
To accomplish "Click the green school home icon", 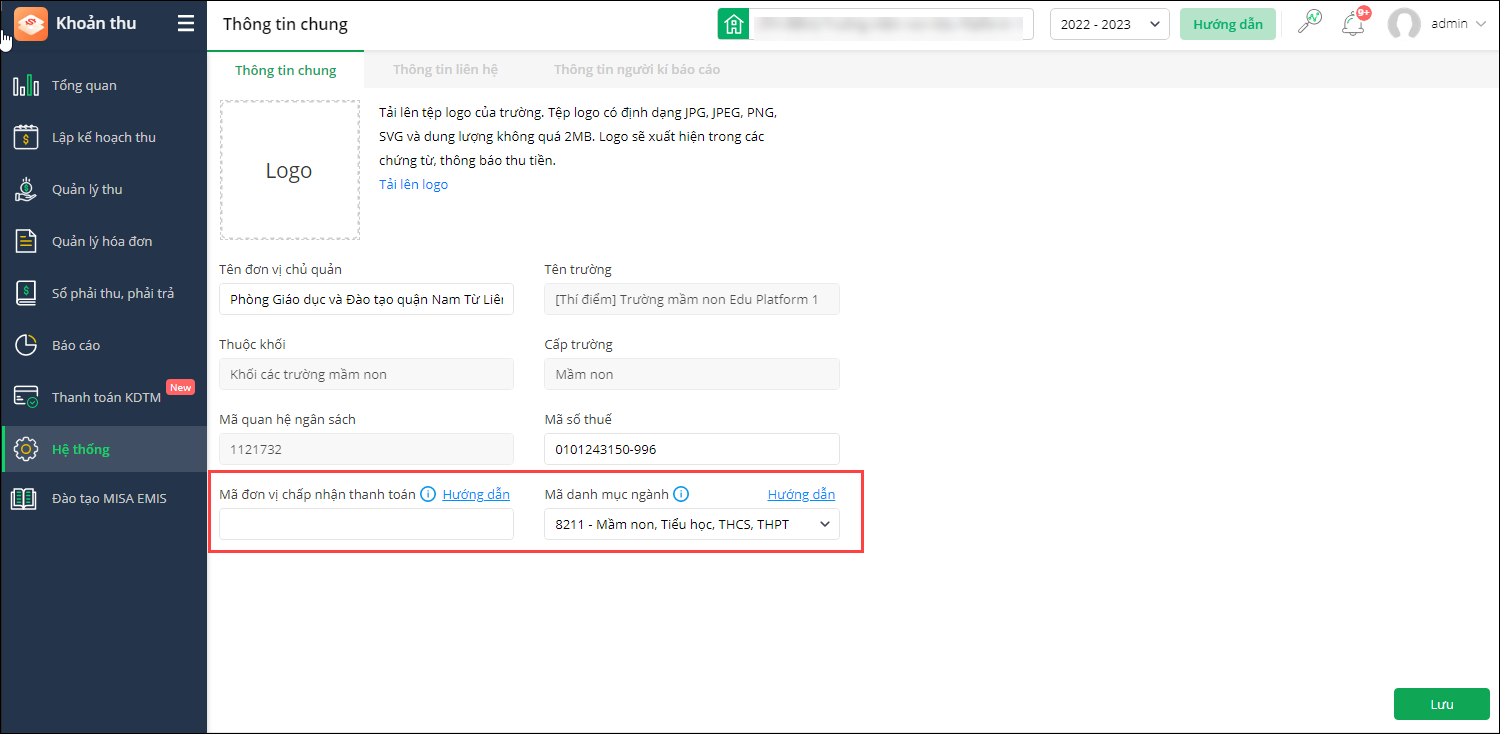I will click(x=734, y=24).
